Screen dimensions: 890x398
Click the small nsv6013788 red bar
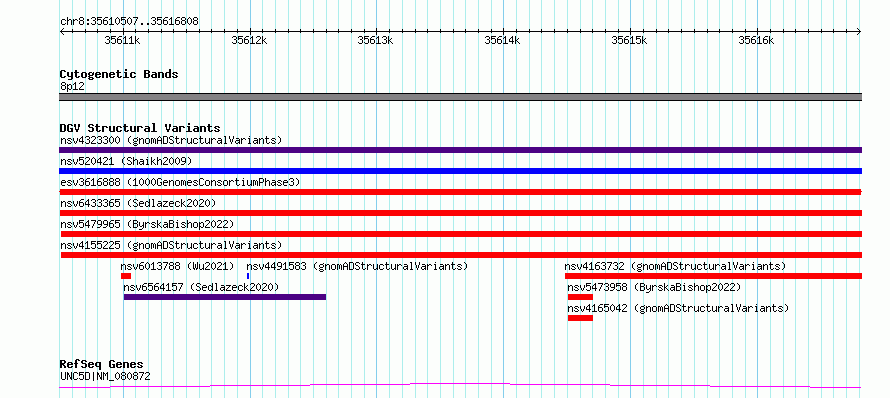tap(126, 276)
